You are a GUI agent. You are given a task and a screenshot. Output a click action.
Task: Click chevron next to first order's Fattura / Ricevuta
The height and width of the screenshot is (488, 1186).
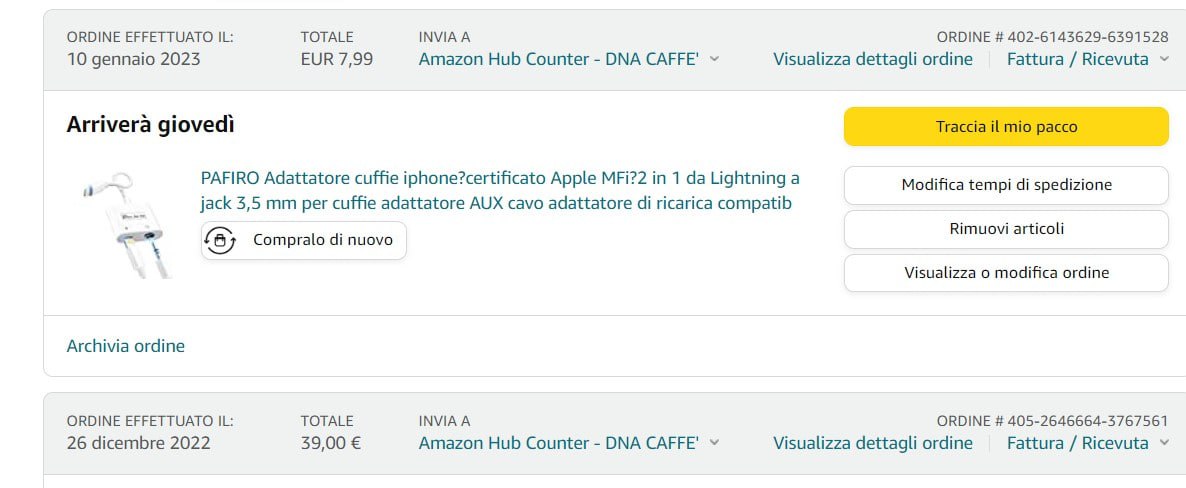(x=1164, y=59)
